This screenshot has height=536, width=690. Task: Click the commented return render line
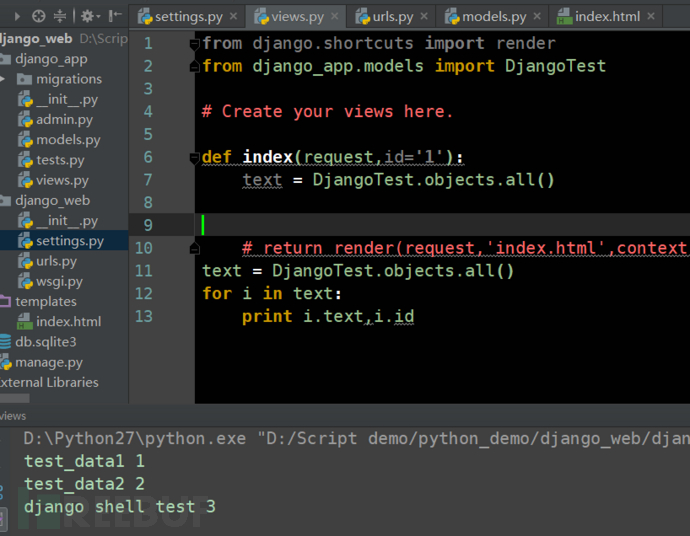(x=466, y=248)
